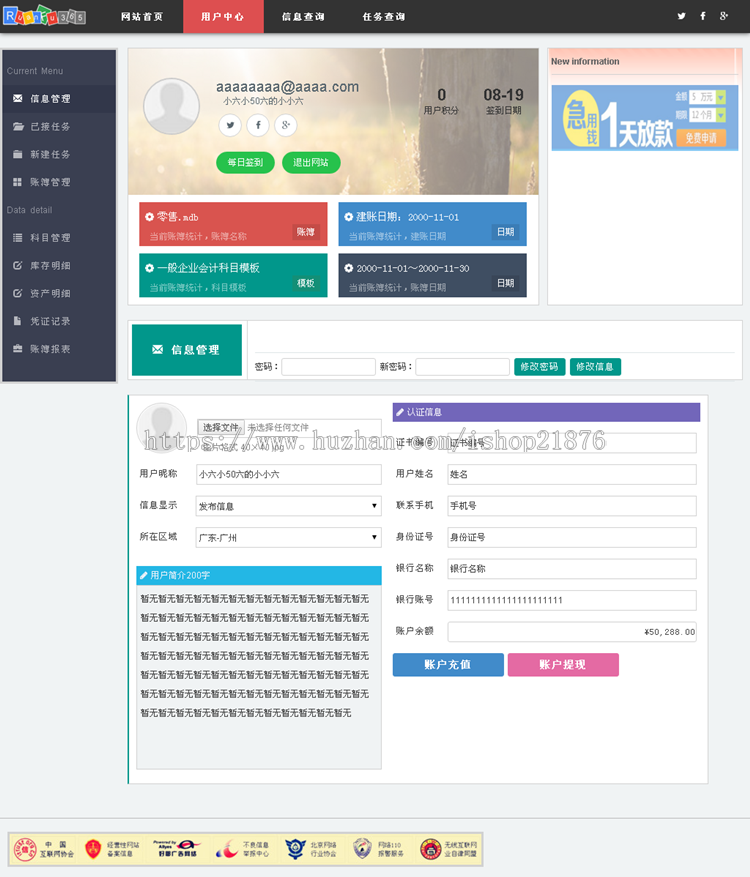Open Google+ circle icon under profile email
Screen dimensions: 750x877
(x=286, y=125)
